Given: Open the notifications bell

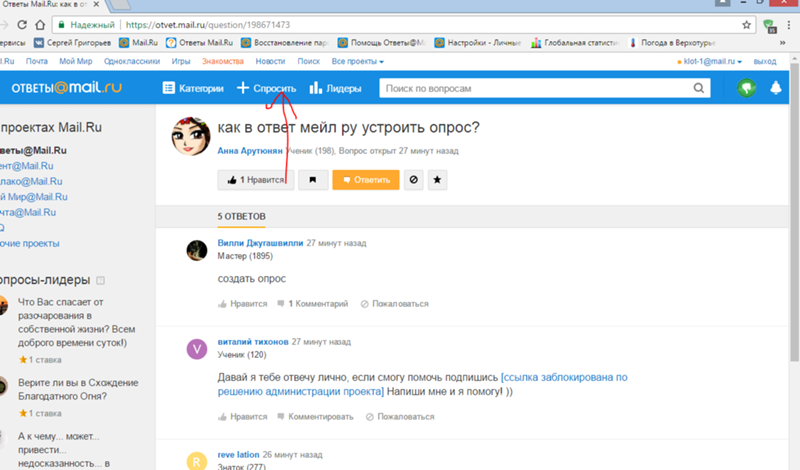Looking at the screenshot, I should click(776, 88).
